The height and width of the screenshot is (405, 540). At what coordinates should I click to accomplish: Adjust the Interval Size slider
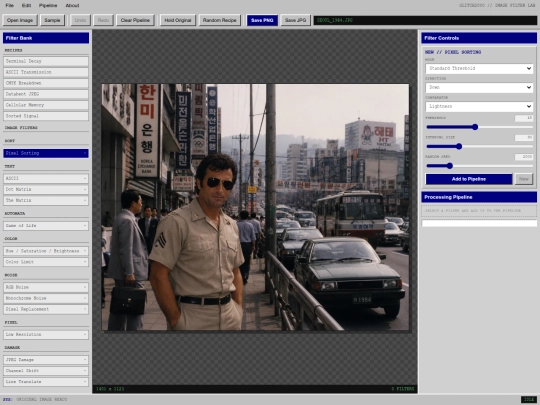479,147
